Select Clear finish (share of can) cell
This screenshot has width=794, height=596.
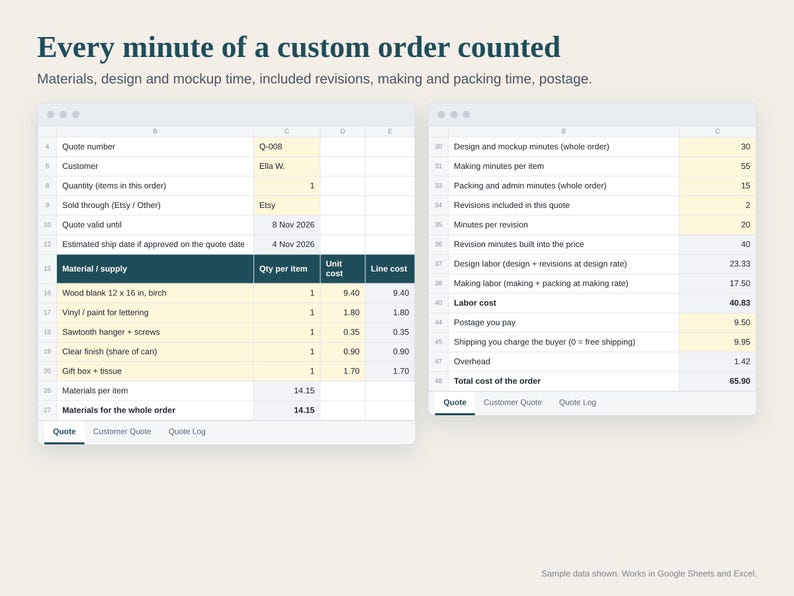point(155,351)
